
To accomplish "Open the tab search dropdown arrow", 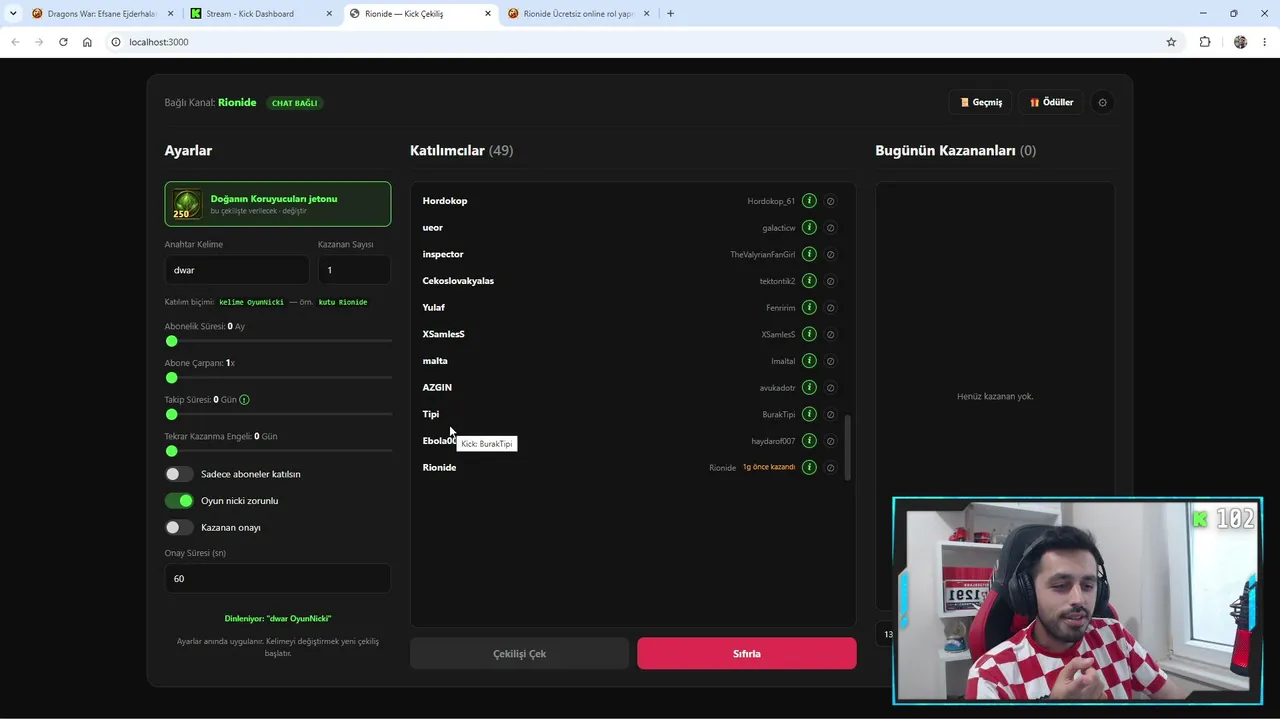I will coord(14,14).
